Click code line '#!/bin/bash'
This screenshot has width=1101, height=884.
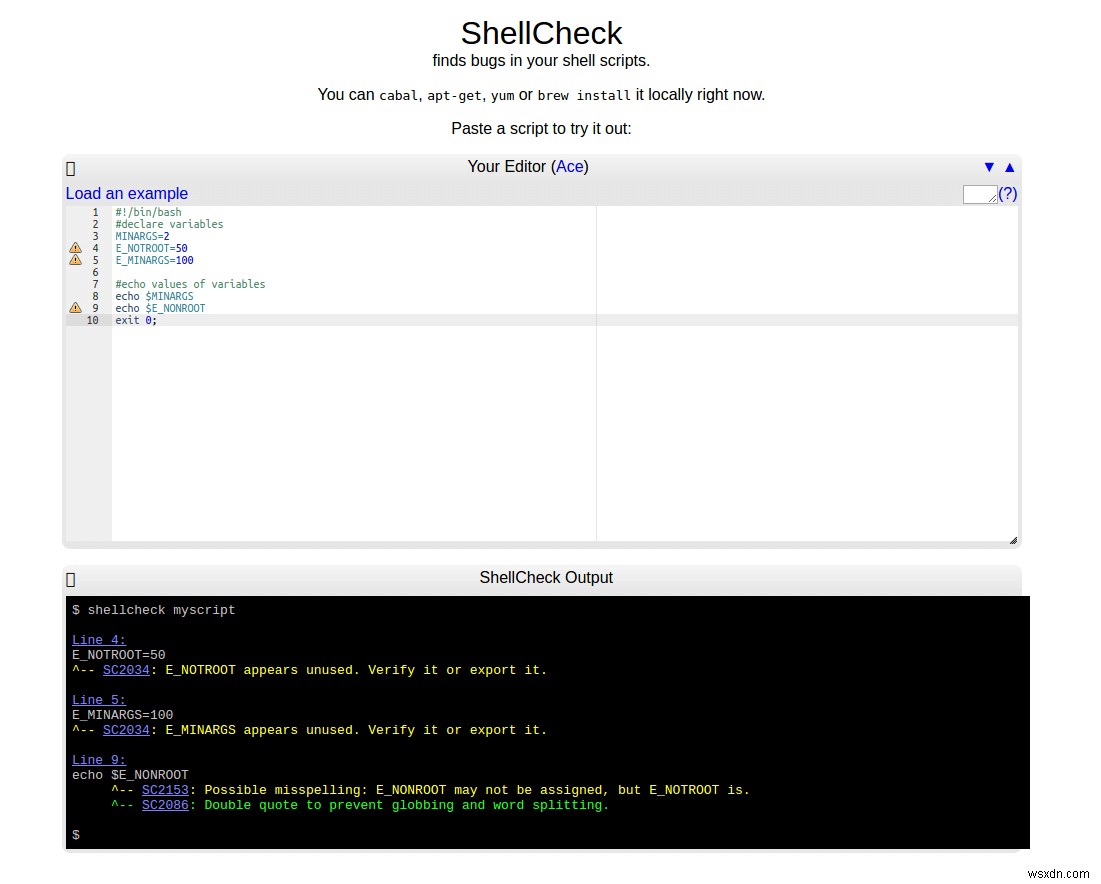148,212
